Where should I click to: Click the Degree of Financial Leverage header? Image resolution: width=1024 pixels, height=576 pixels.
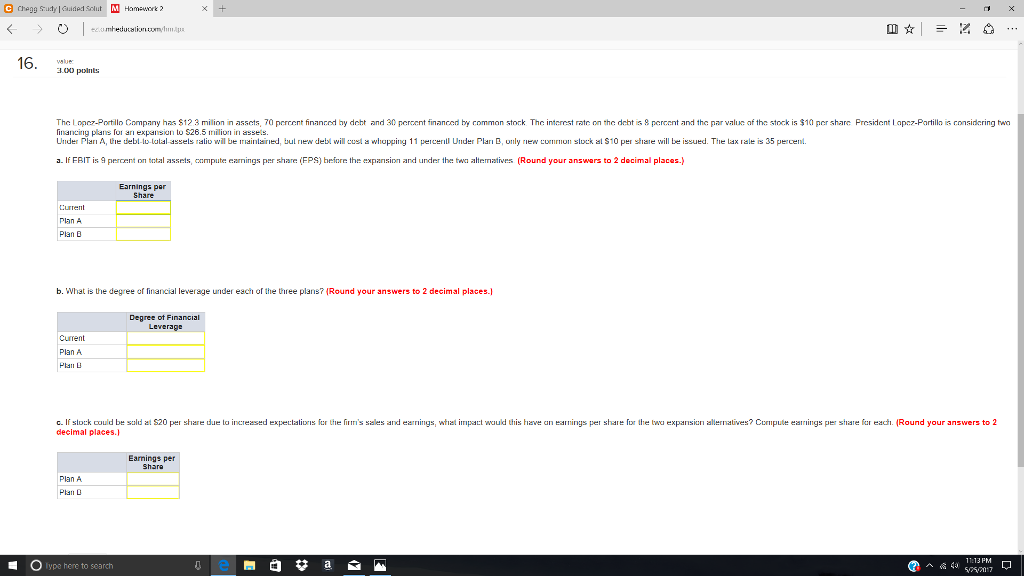pyautogui.click(x=165, y=322)
